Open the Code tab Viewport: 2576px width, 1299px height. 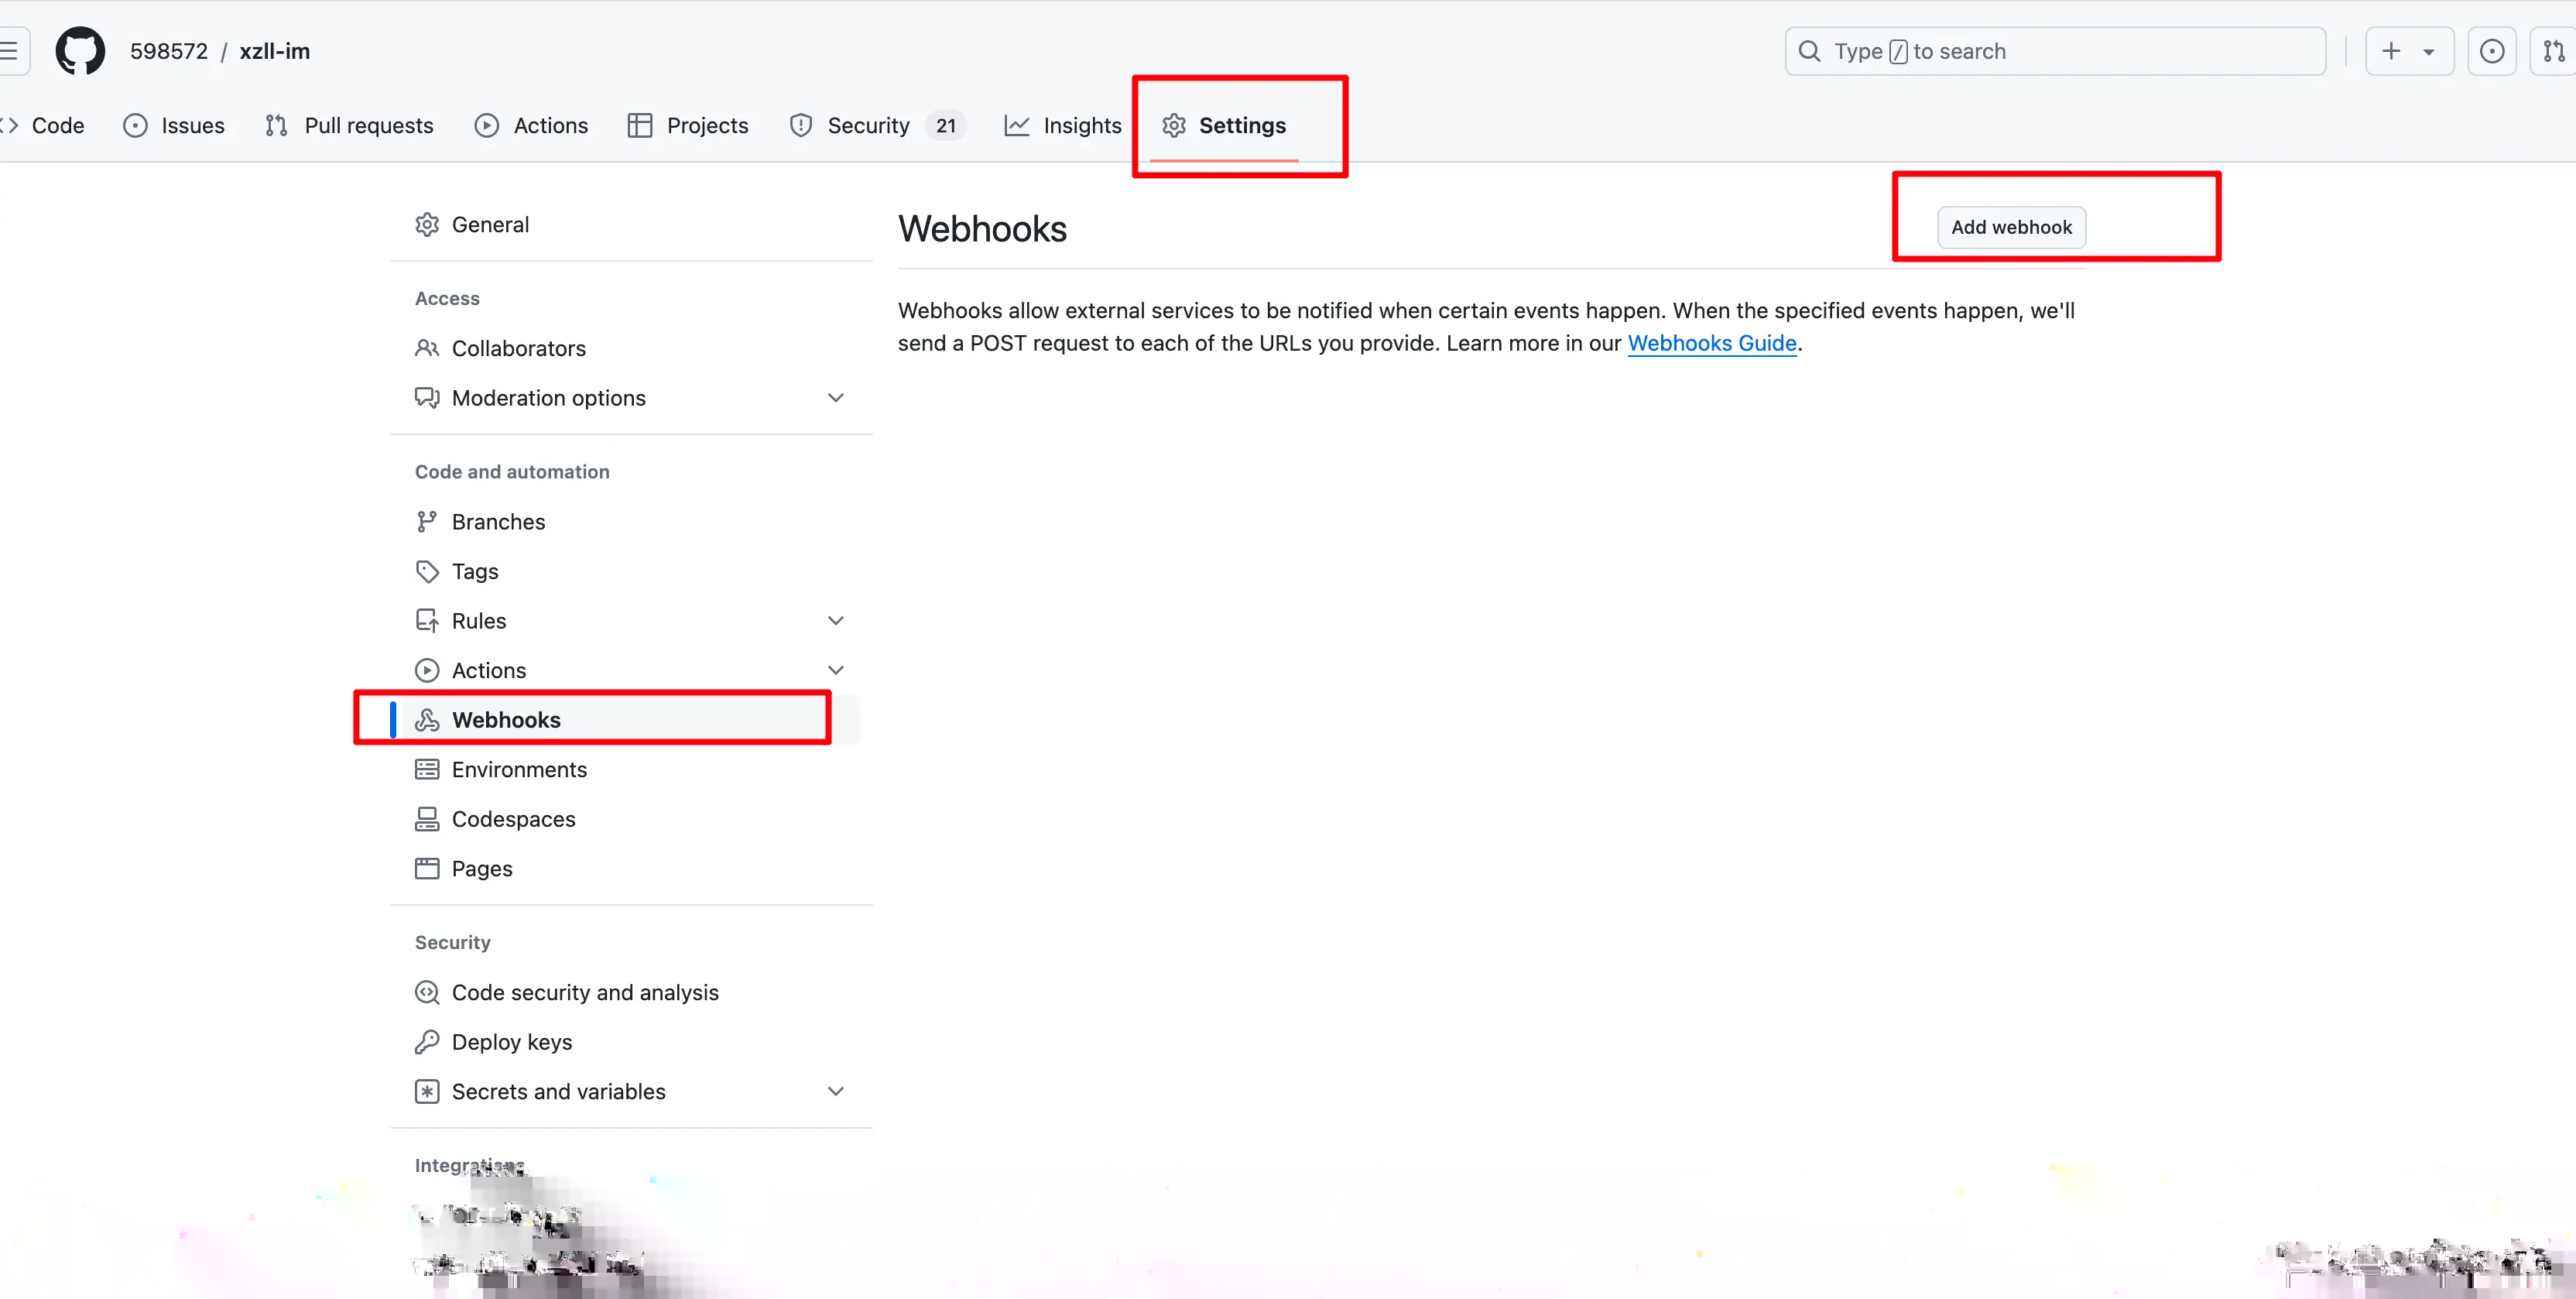43,125
